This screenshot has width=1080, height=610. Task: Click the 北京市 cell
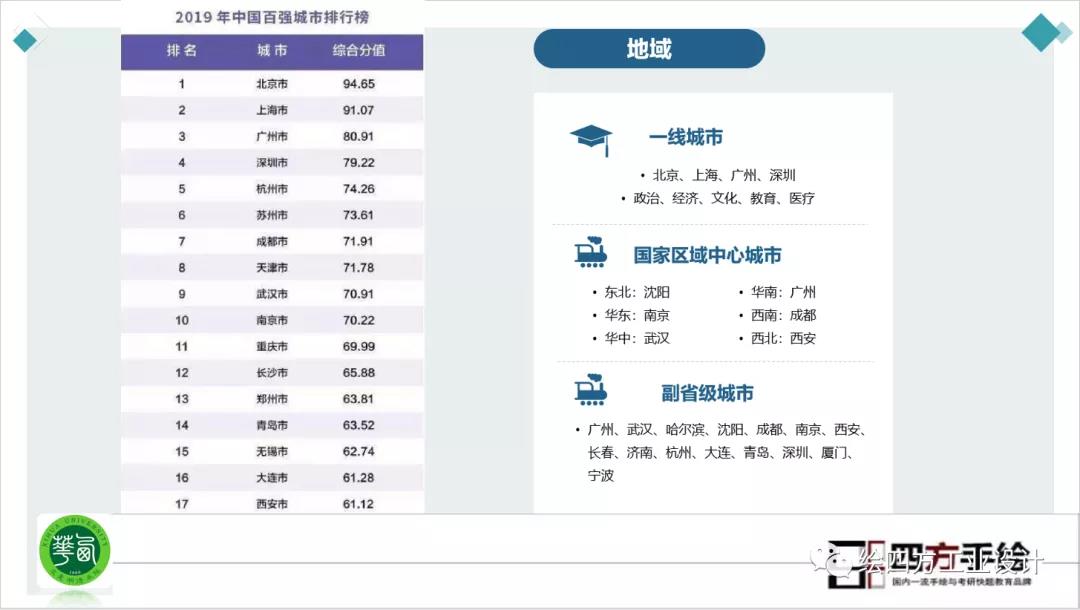pyautogui.click(x=272, y=84)
